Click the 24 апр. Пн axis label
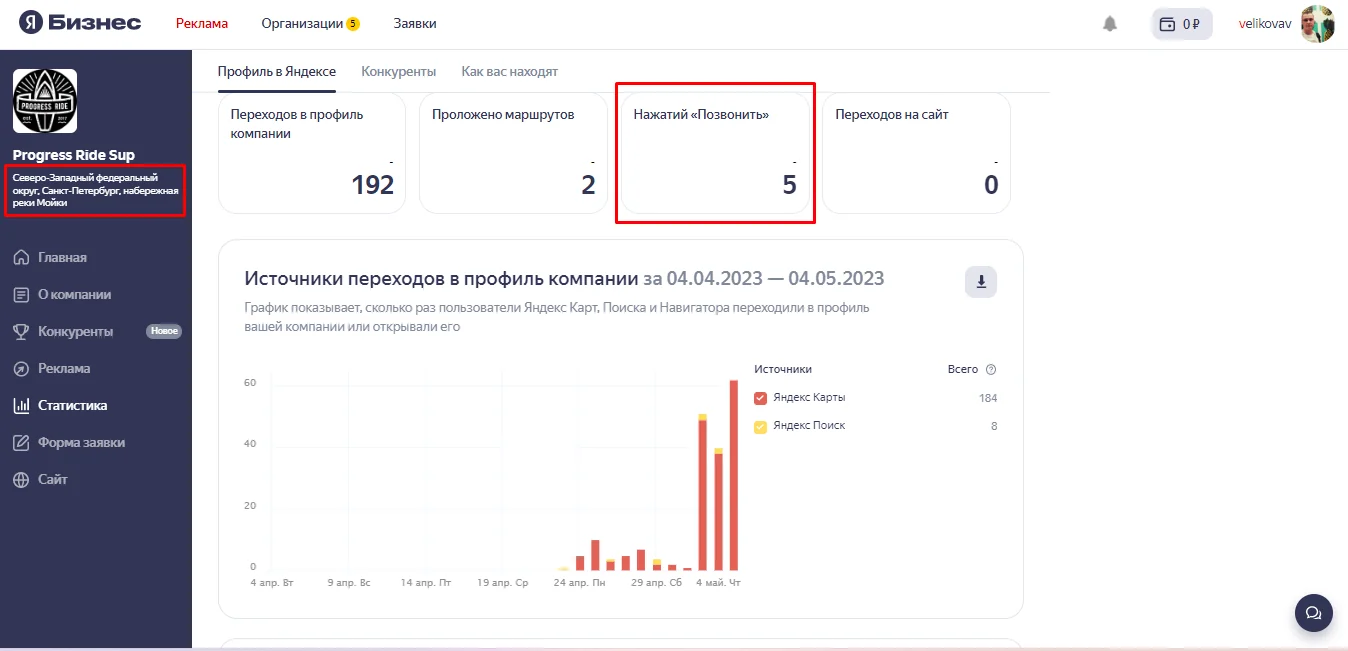 coord(580,582)
